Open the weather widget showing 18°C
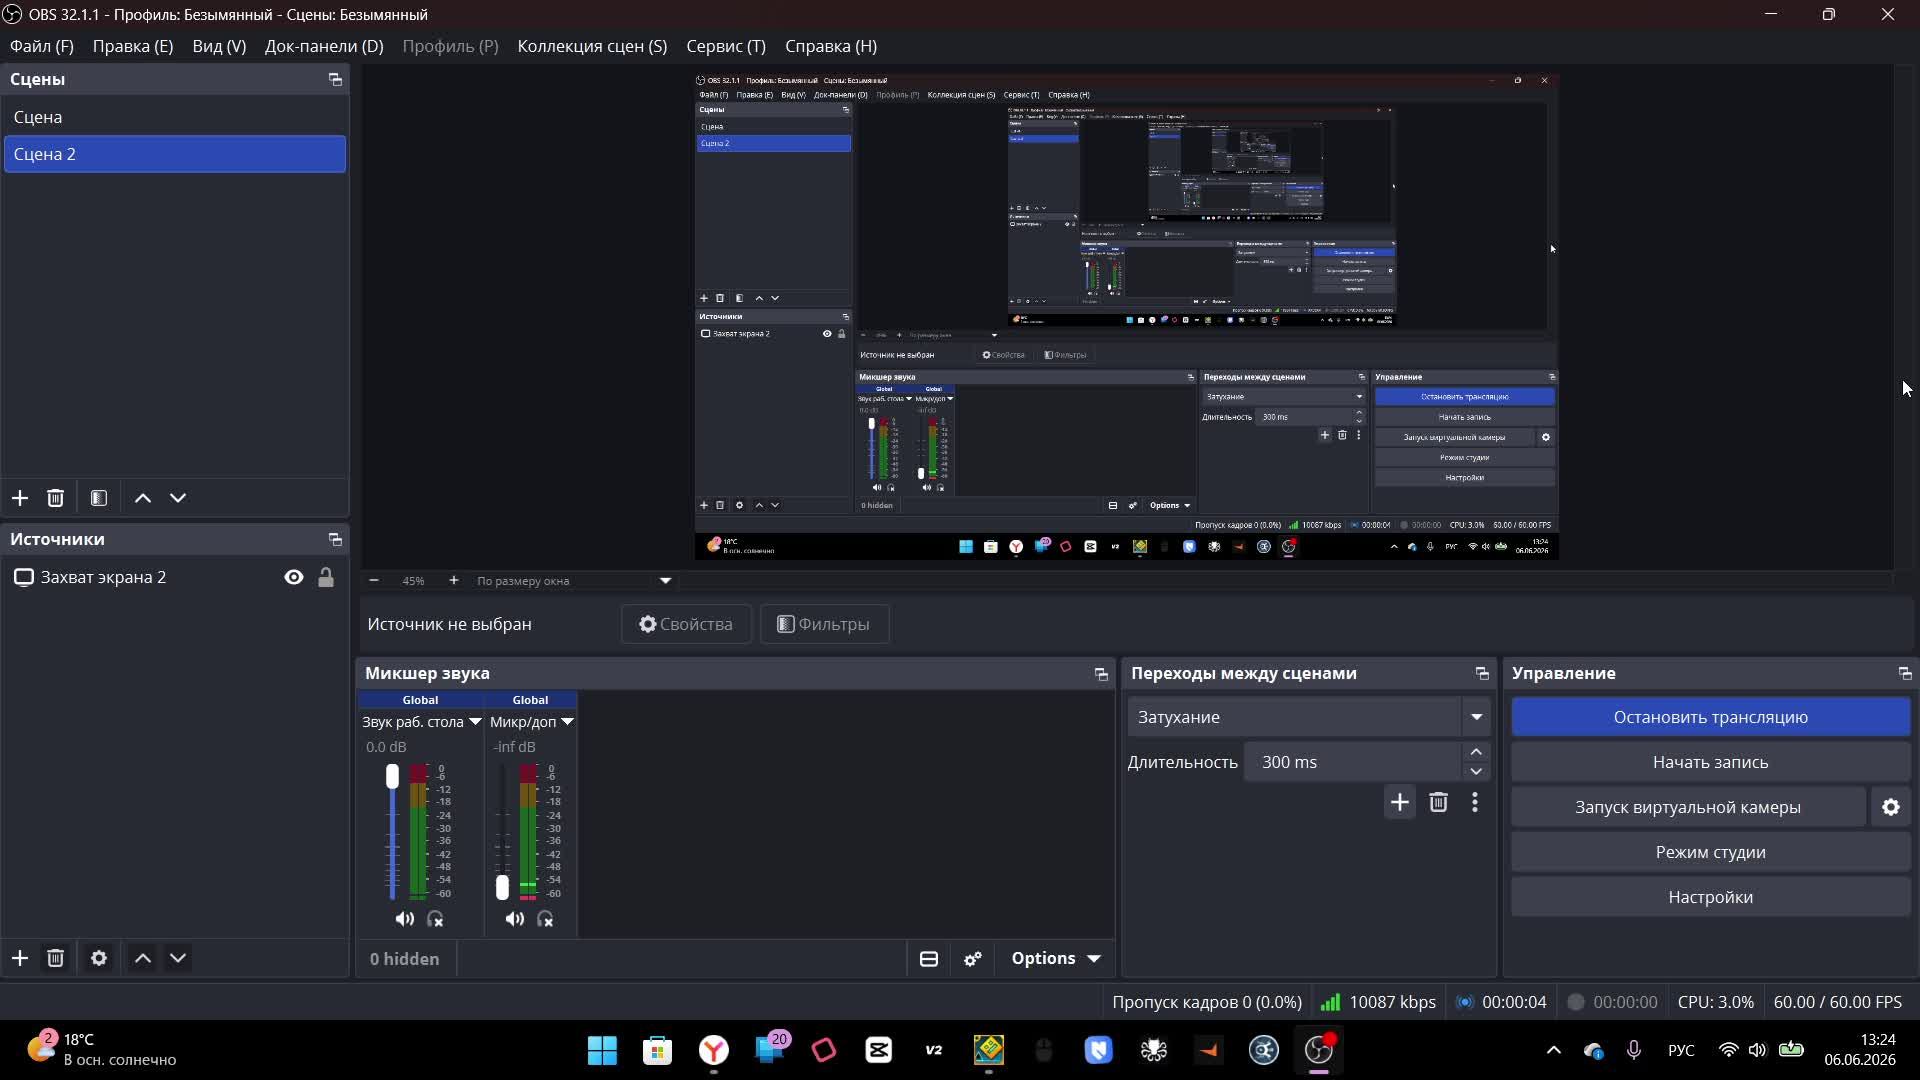Screen dimensions: 1920x1080 click(x=102, y=1049)
